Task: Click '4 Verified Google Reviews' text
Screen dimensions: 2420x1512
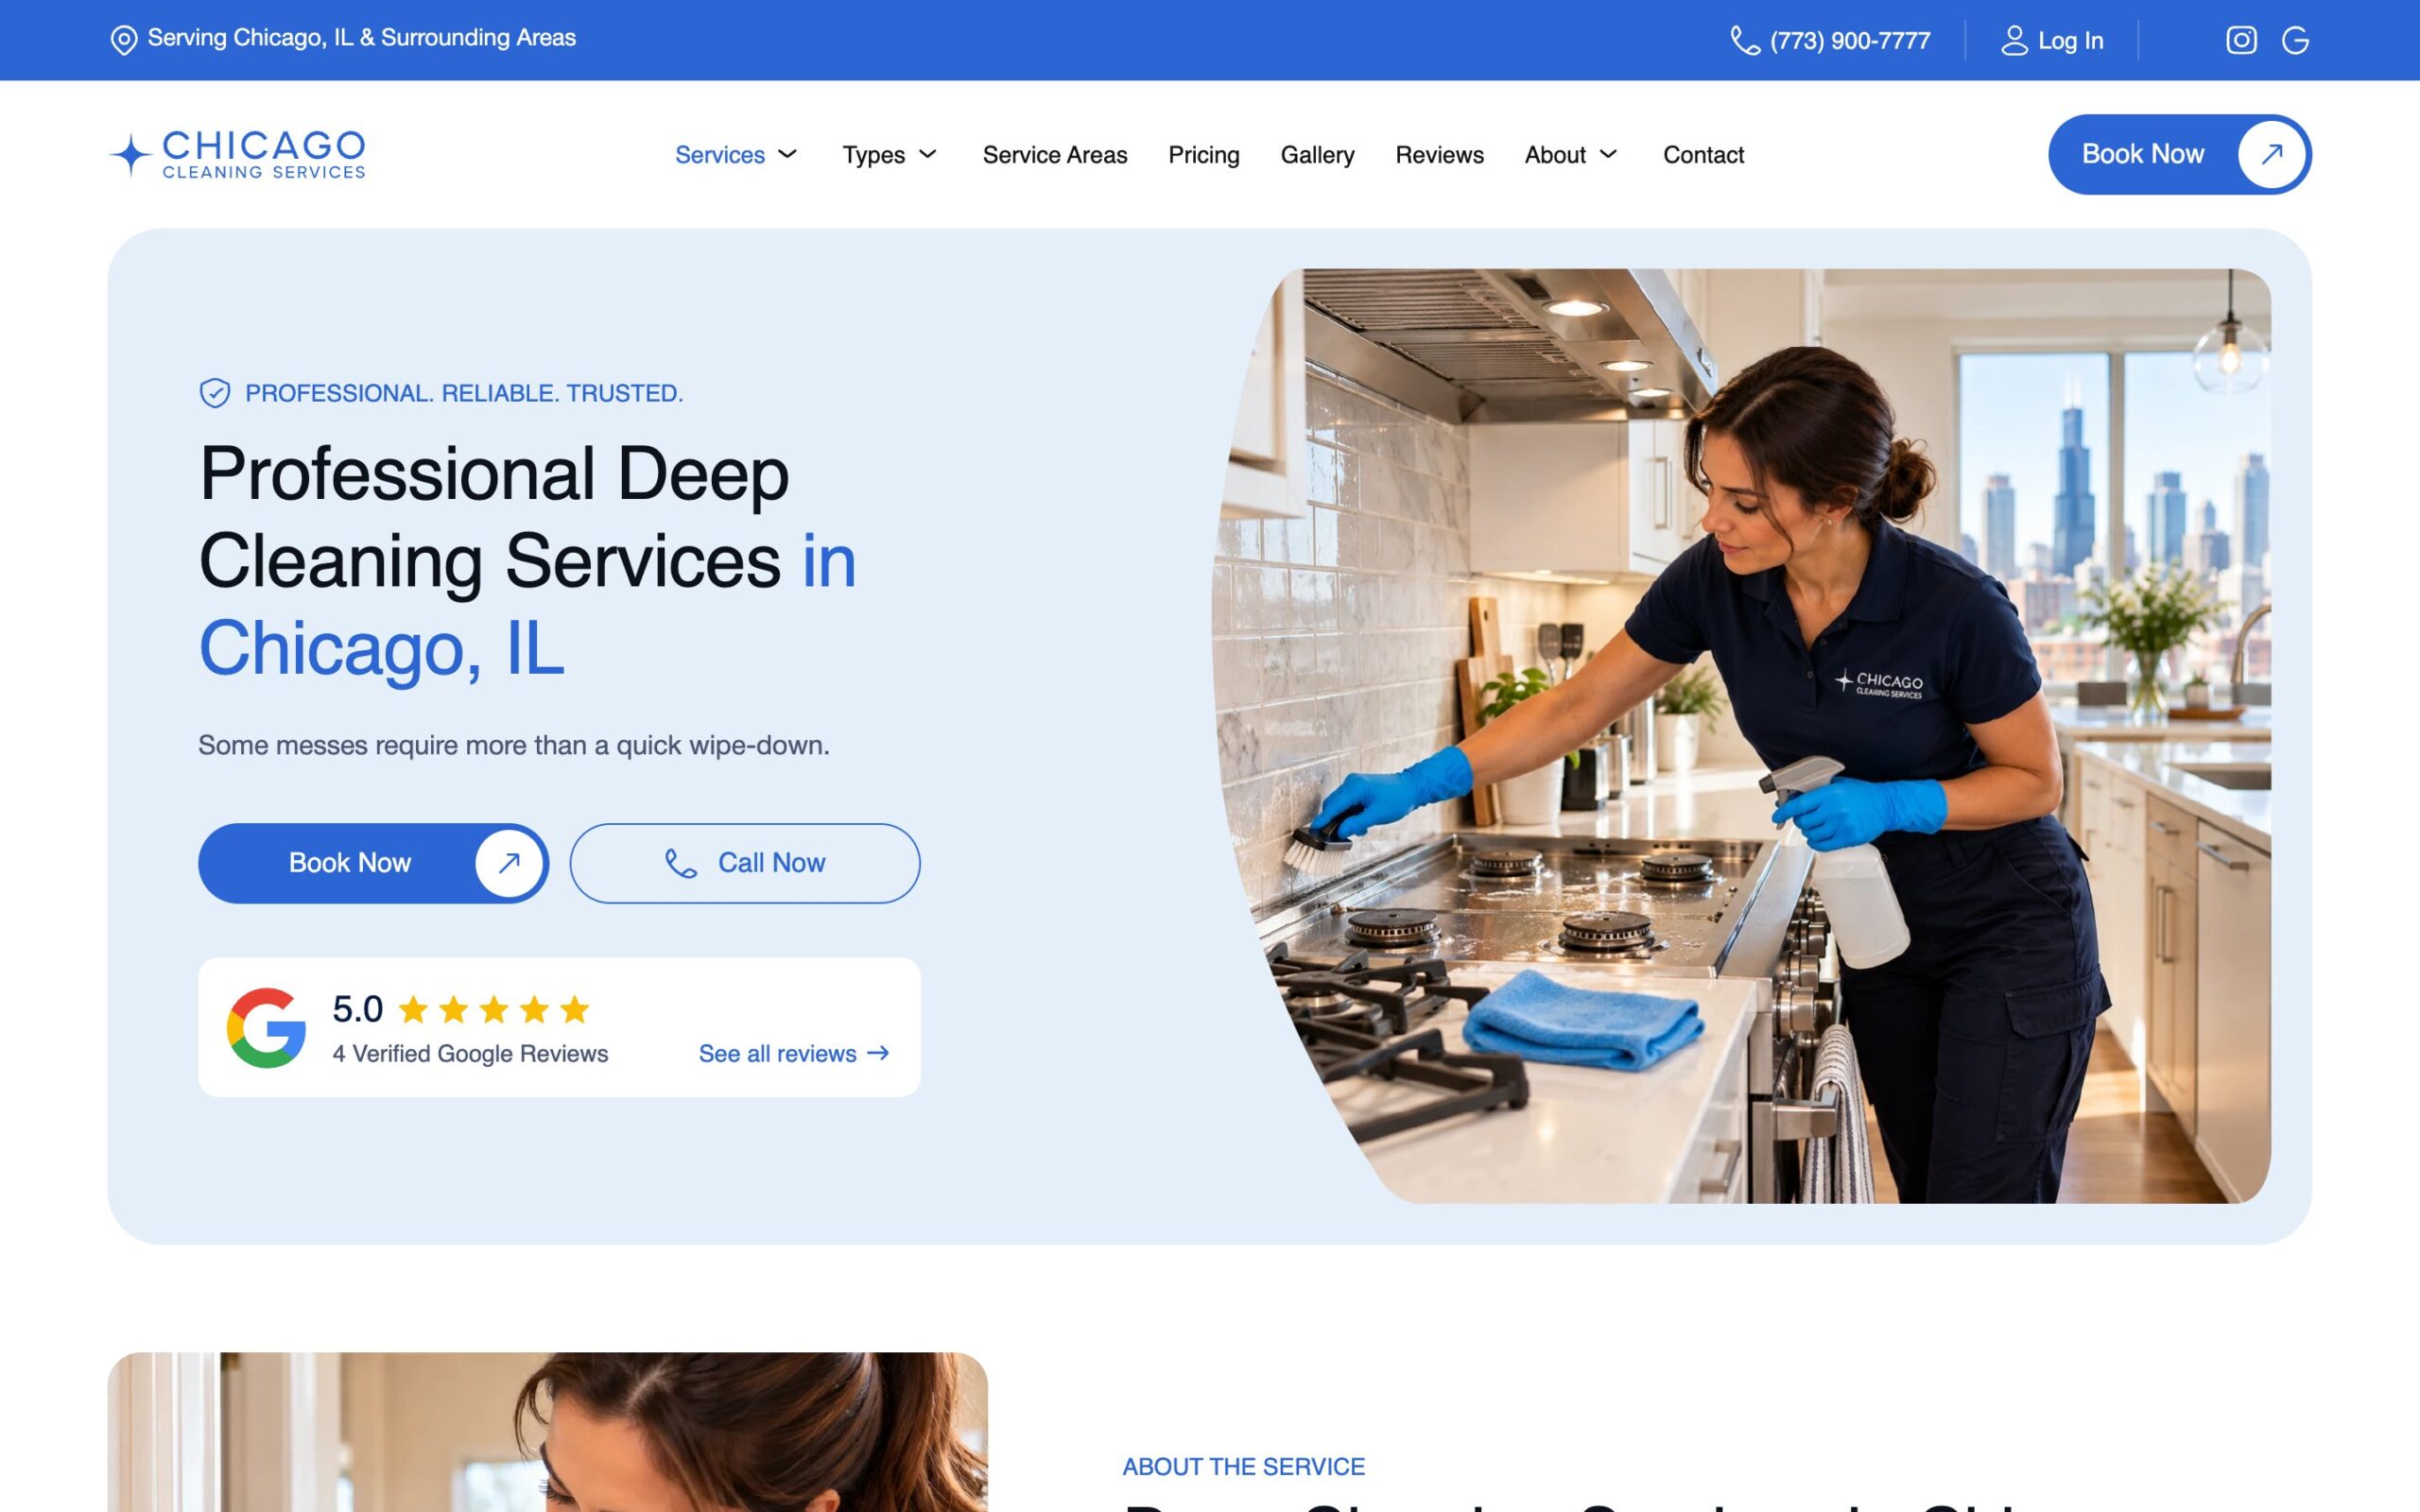Action: point(470,1053)
